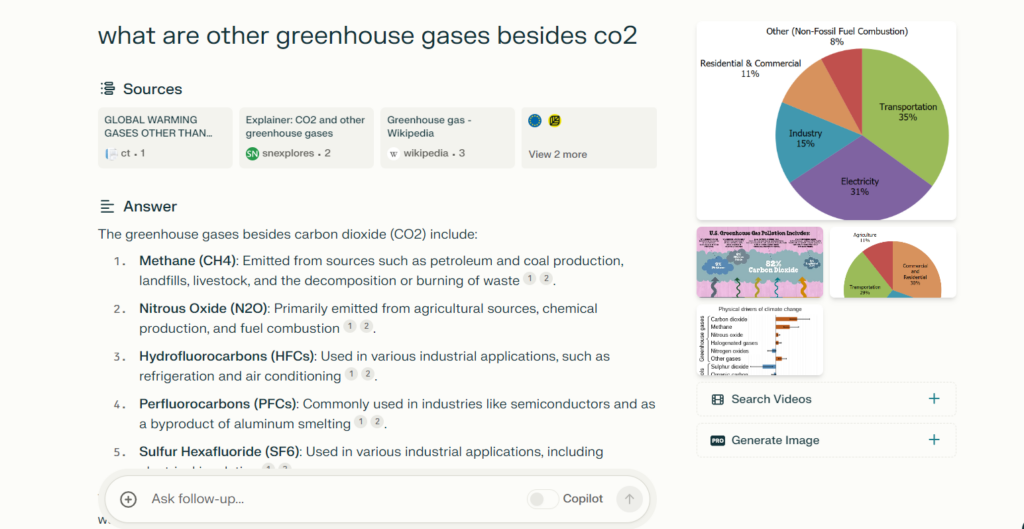
Task: Click the Sources heading icon
Action: 107,89
